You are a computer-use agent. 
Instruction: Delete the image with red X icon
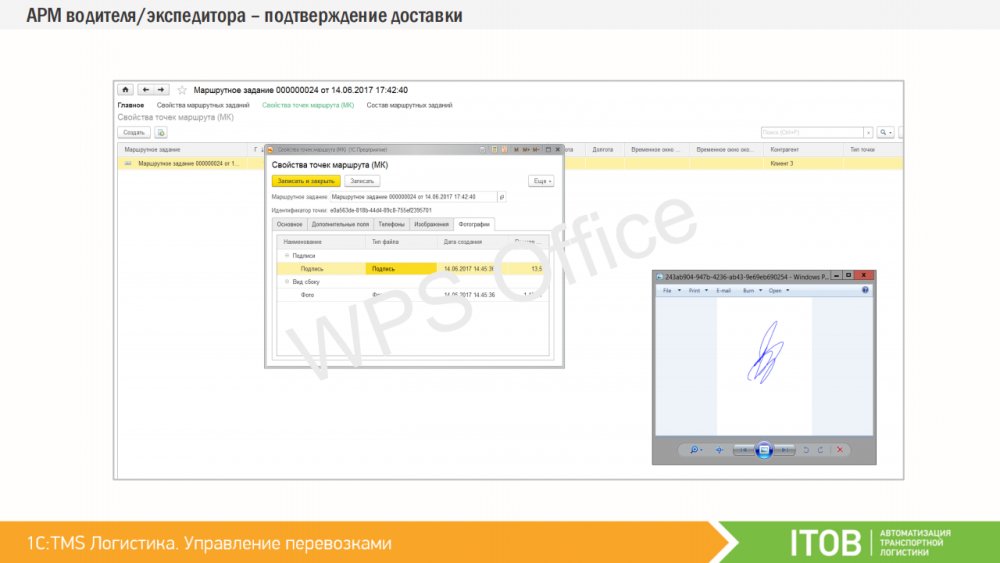838,450
